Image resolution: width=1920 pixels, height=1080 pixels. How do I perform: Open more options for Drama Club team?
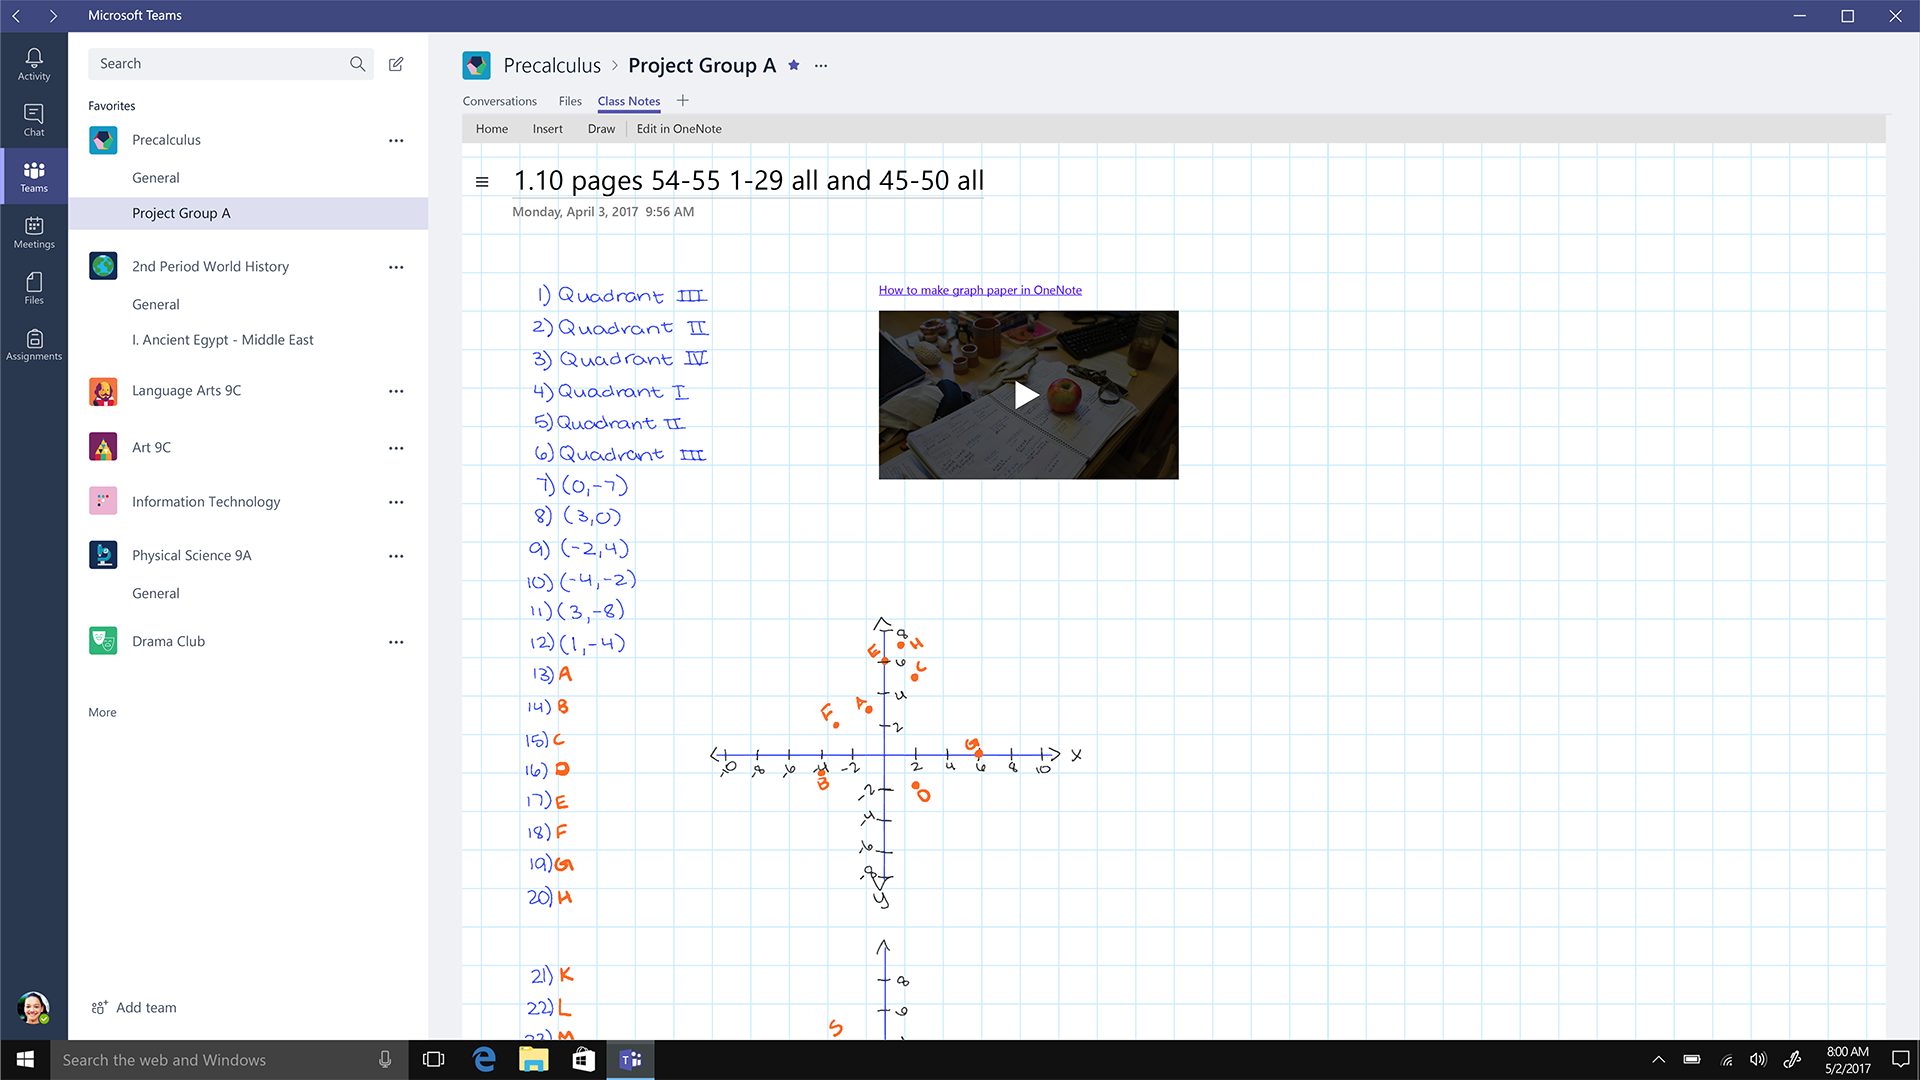click(x=396, y=642)
